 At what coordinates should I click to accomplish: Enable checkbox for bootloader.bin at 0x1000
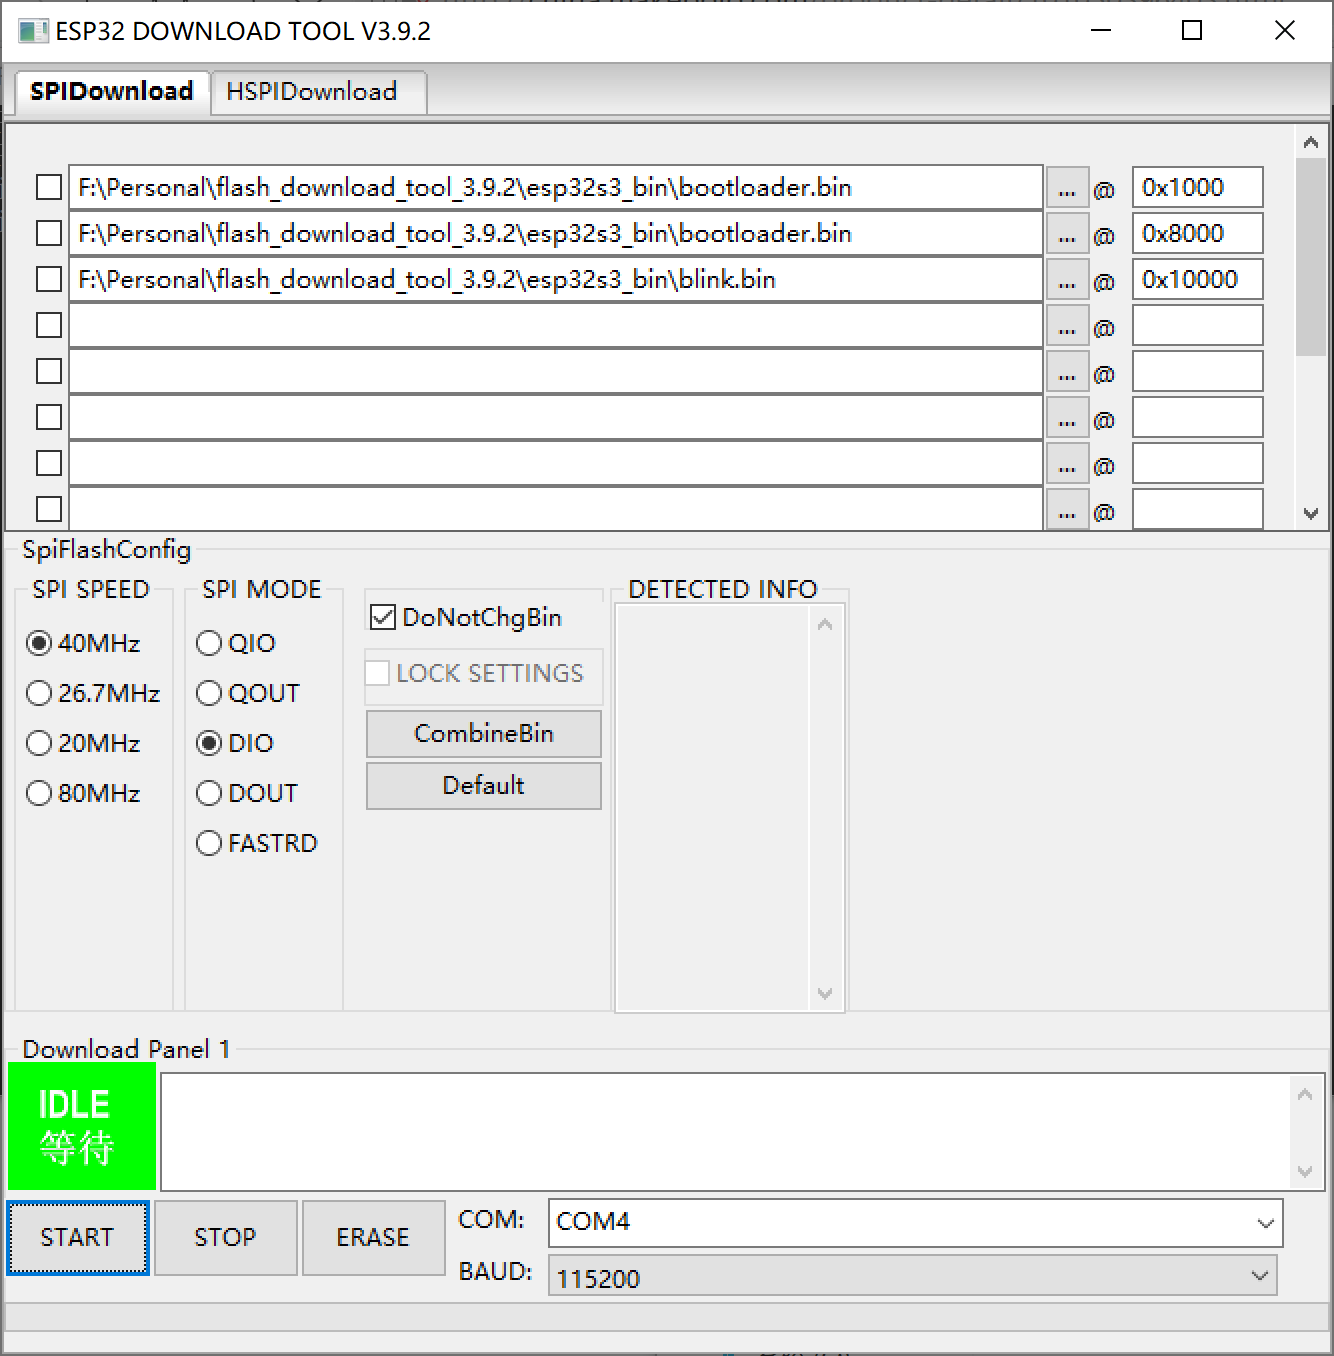[x=49, y=187]
